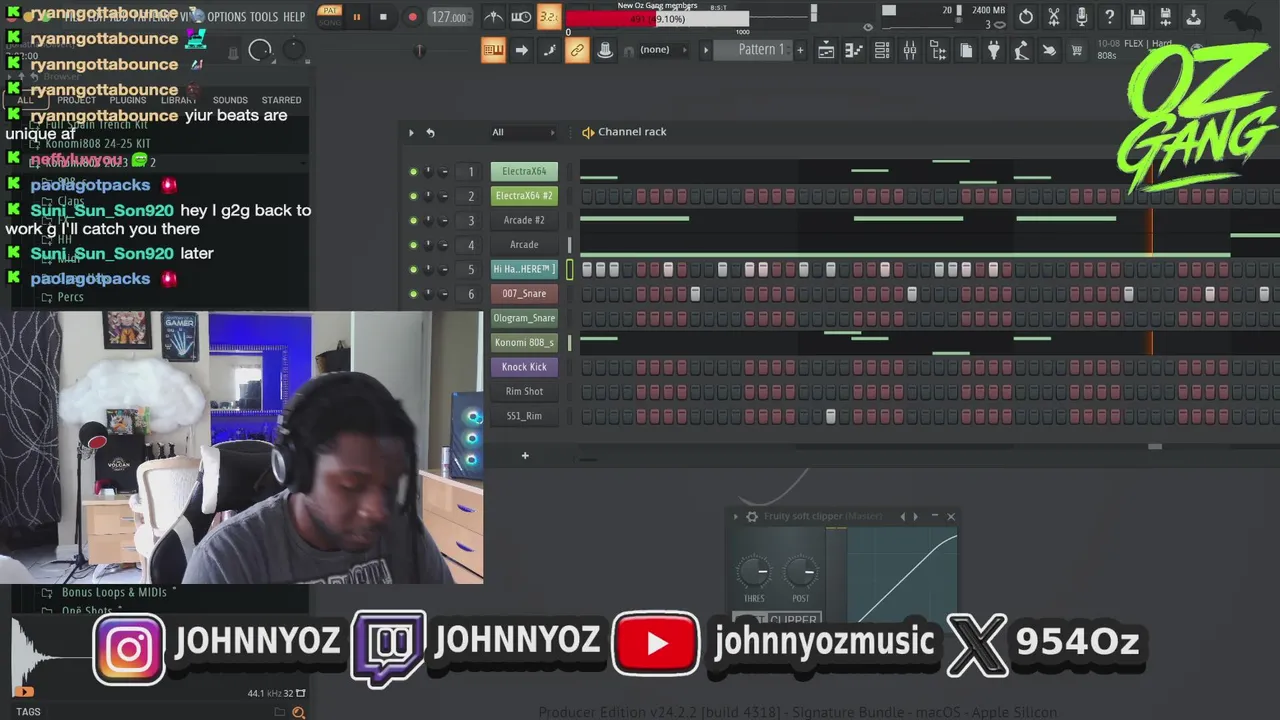
Task: Pause playback with the pause button
Action: click(356, 17)
